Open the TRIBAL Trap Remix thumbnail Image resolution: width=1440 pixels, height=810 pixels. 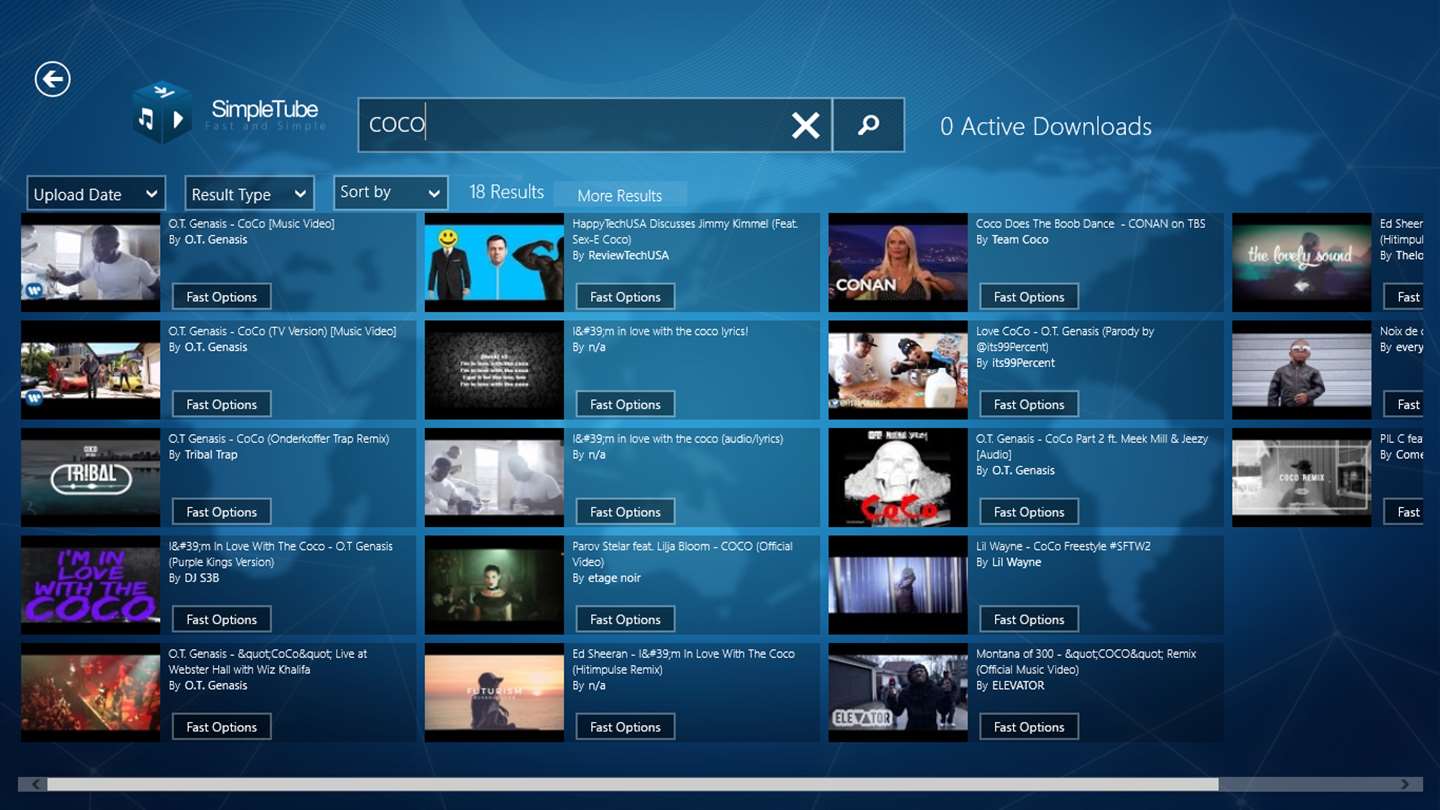pyautogui.click(x=90, y=477)
